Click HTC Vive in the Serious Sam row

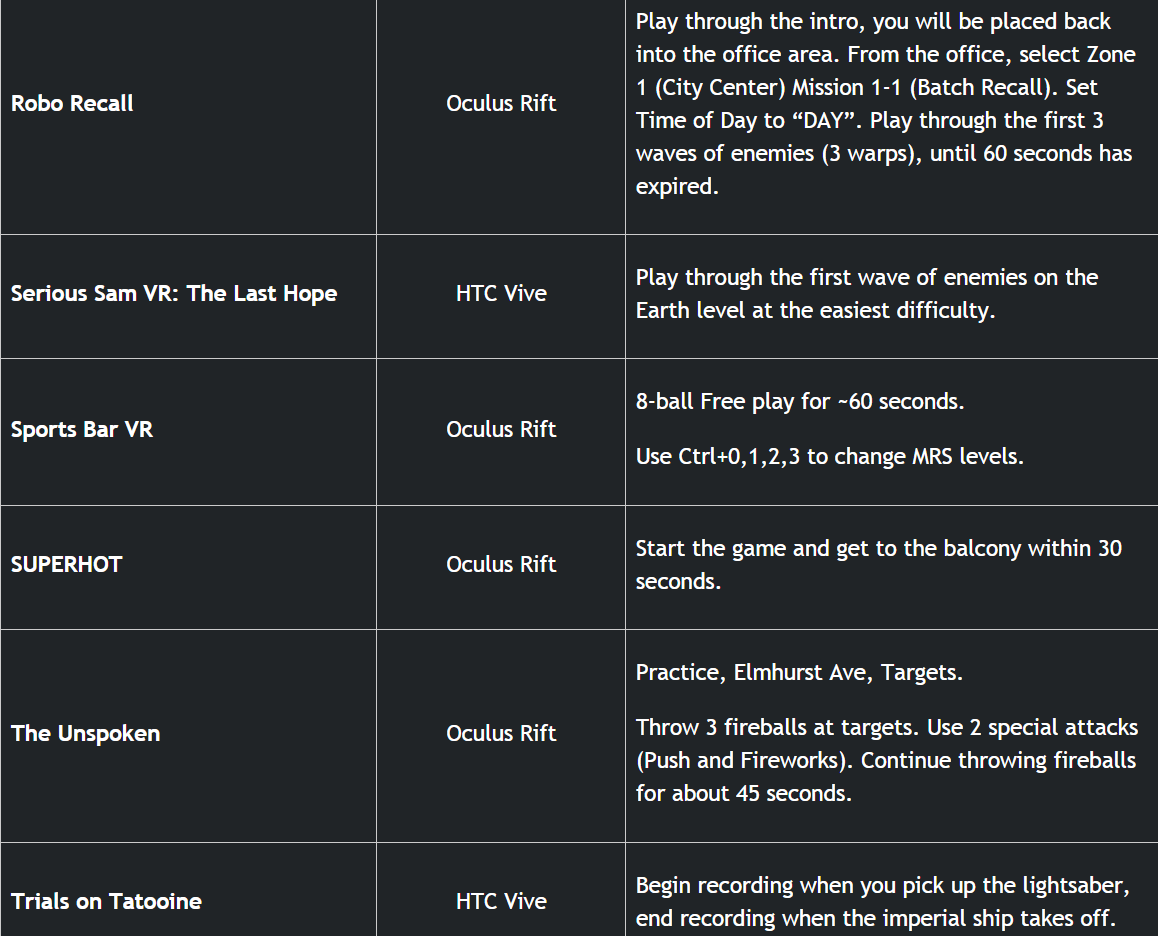pyautogui.click(x=501, y=293)
